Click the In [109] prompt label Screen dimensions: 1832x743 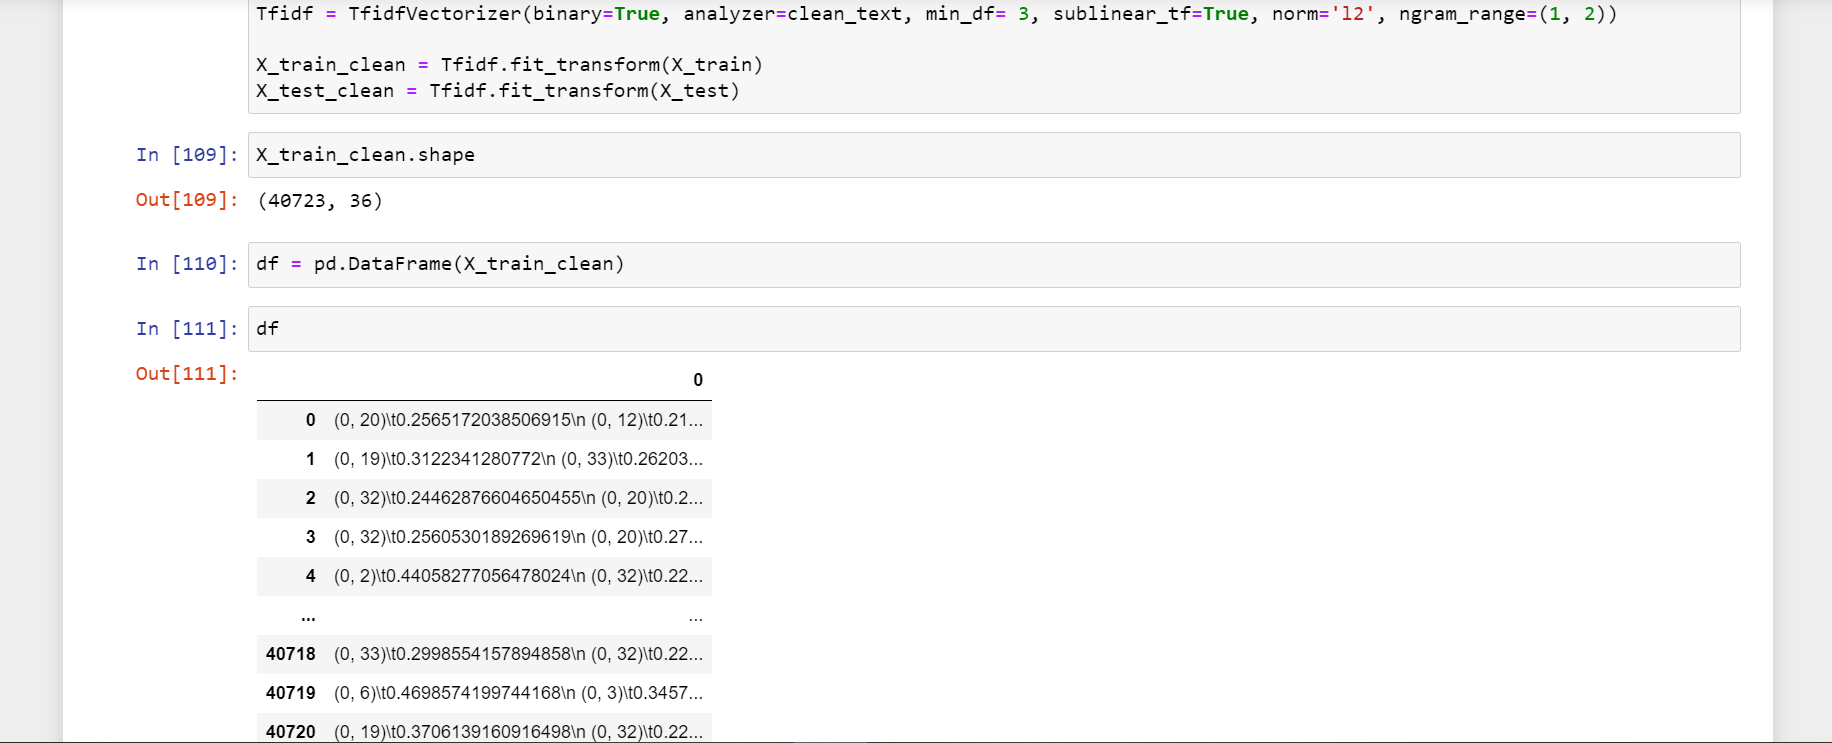[x=187, y=155]
